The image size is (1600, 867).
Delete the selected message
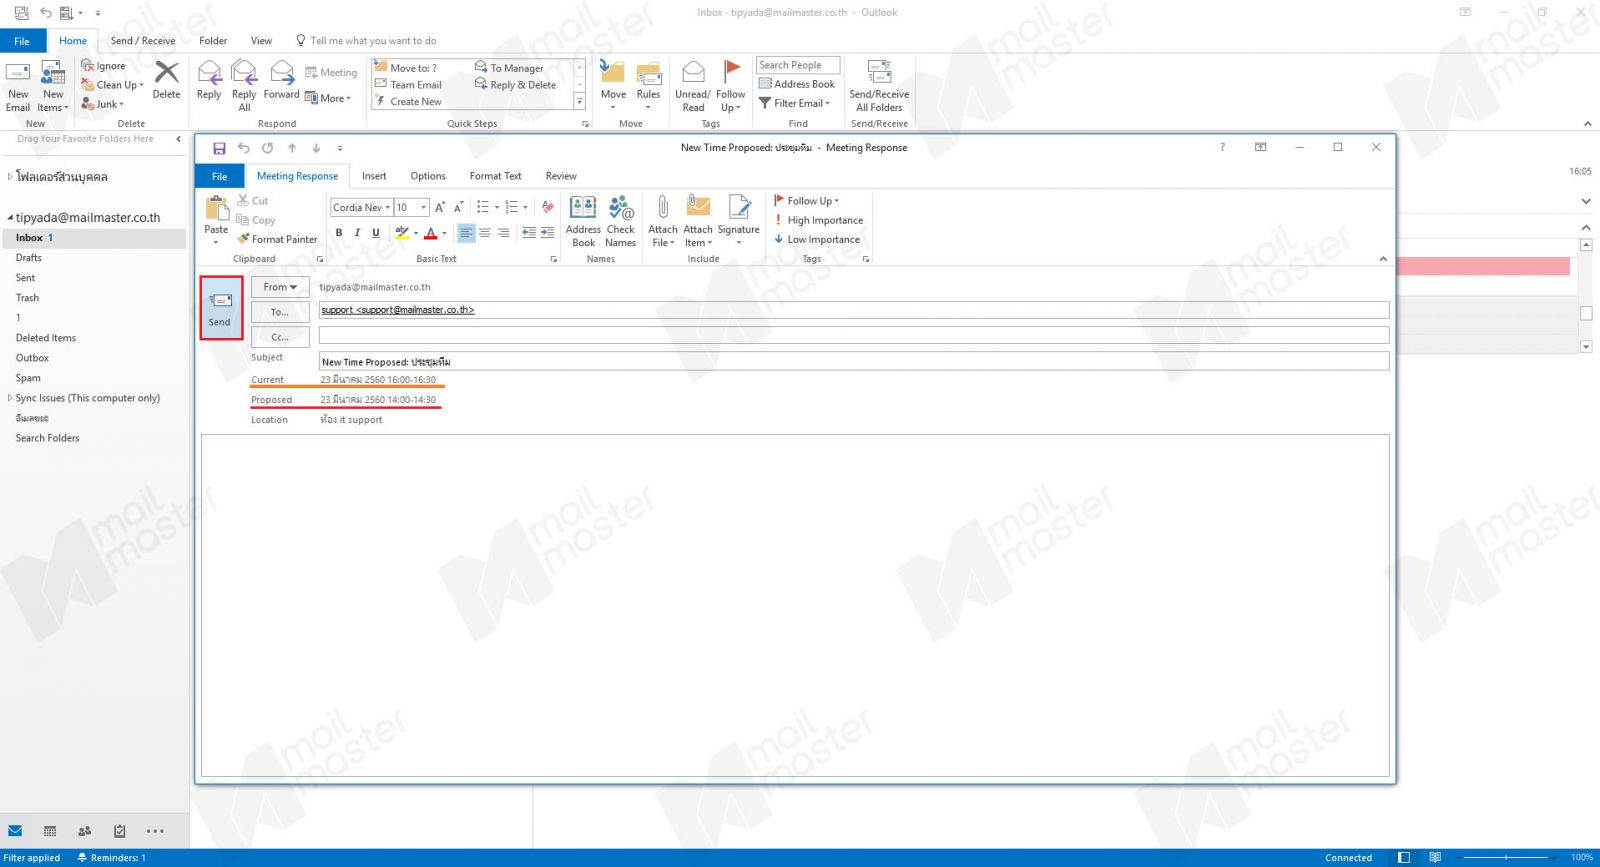pos(166,80)
